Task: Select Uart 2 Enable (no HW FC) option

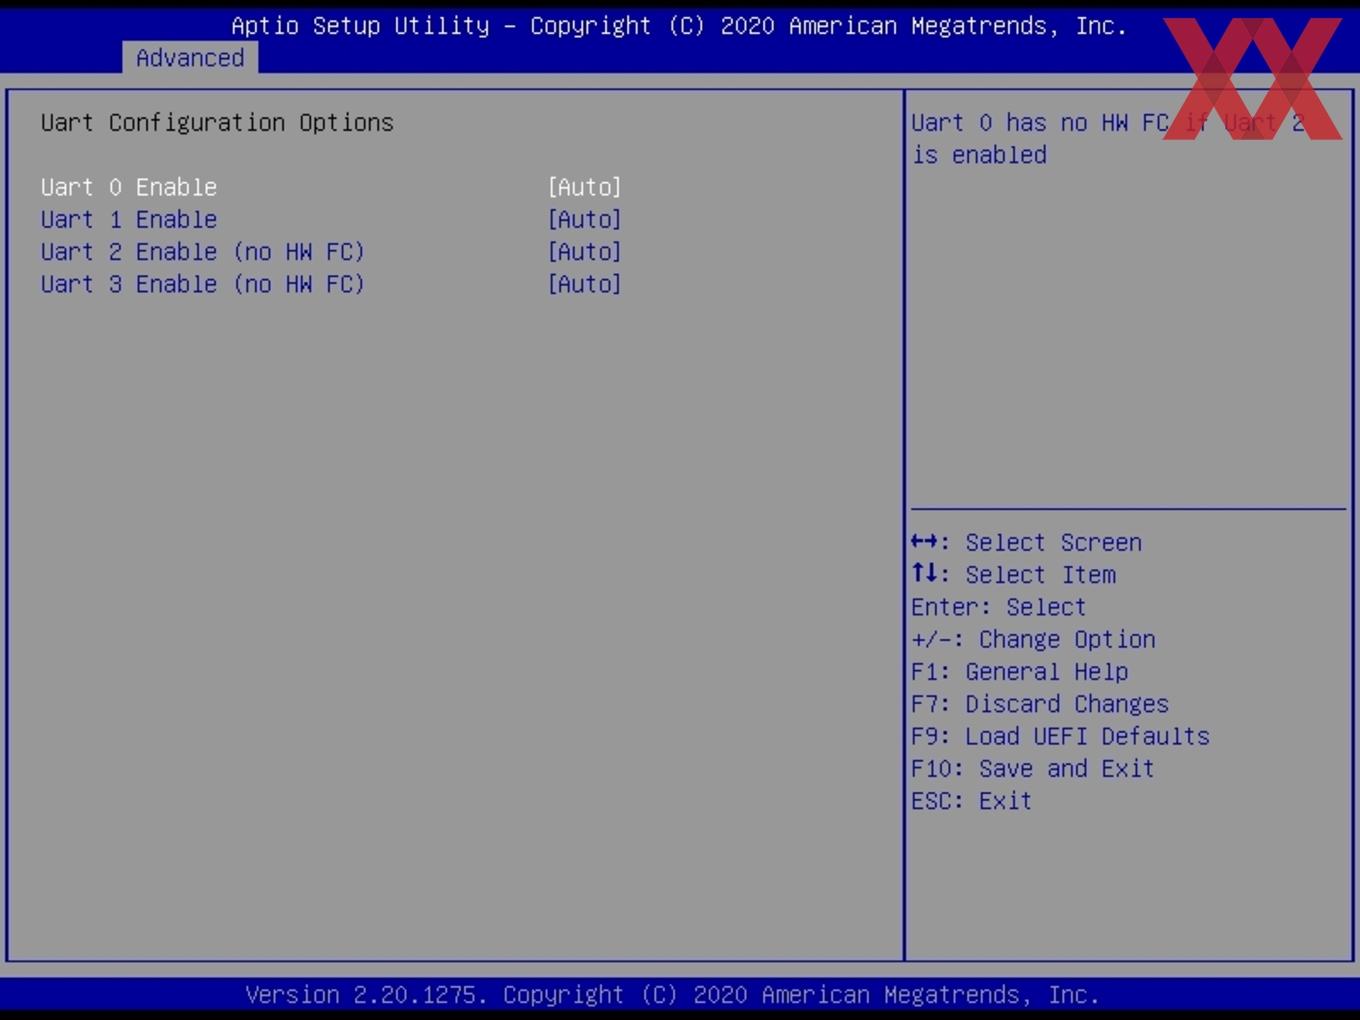Action: point(203,252)
